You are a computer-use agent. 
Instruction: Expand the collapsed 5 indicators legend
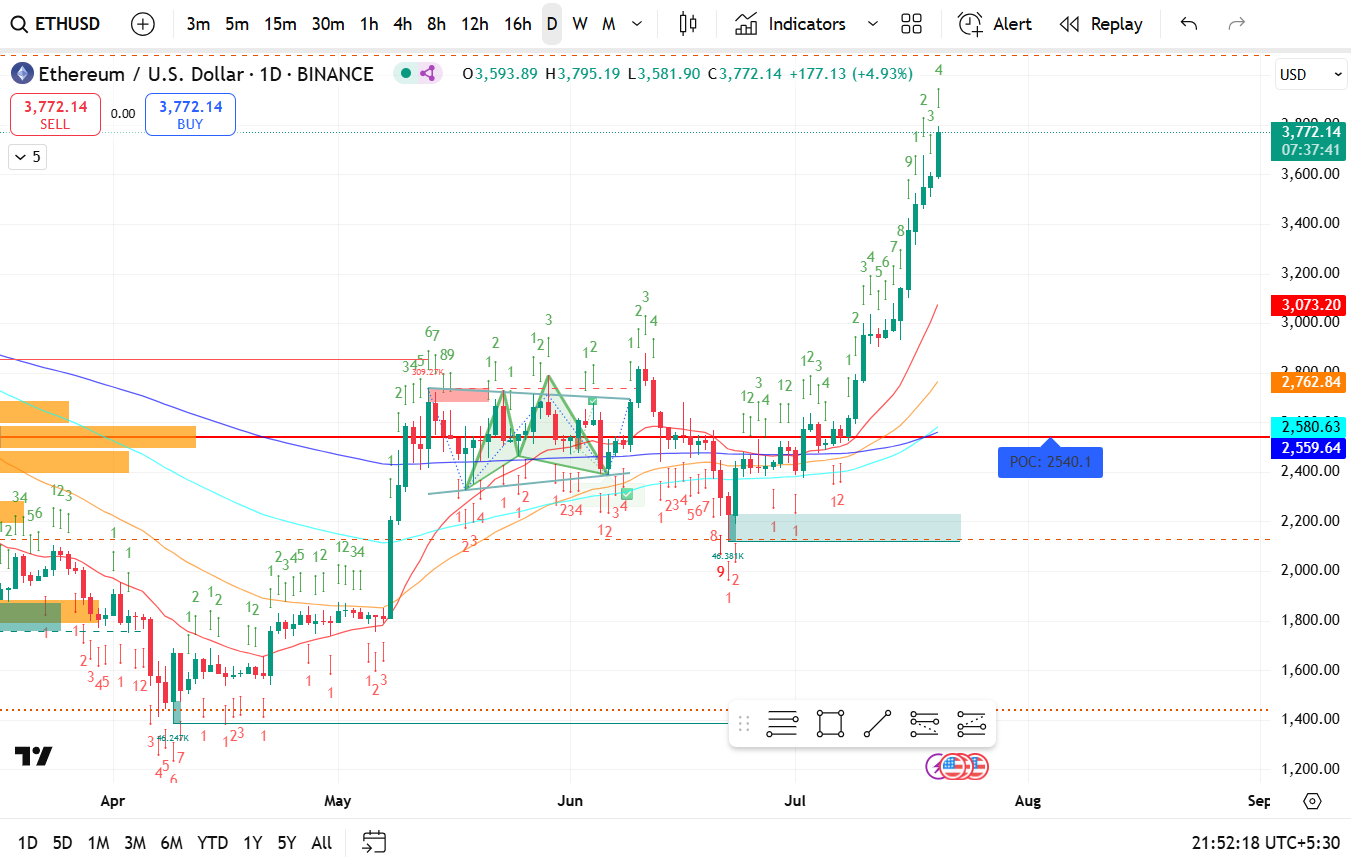point(26,156)
